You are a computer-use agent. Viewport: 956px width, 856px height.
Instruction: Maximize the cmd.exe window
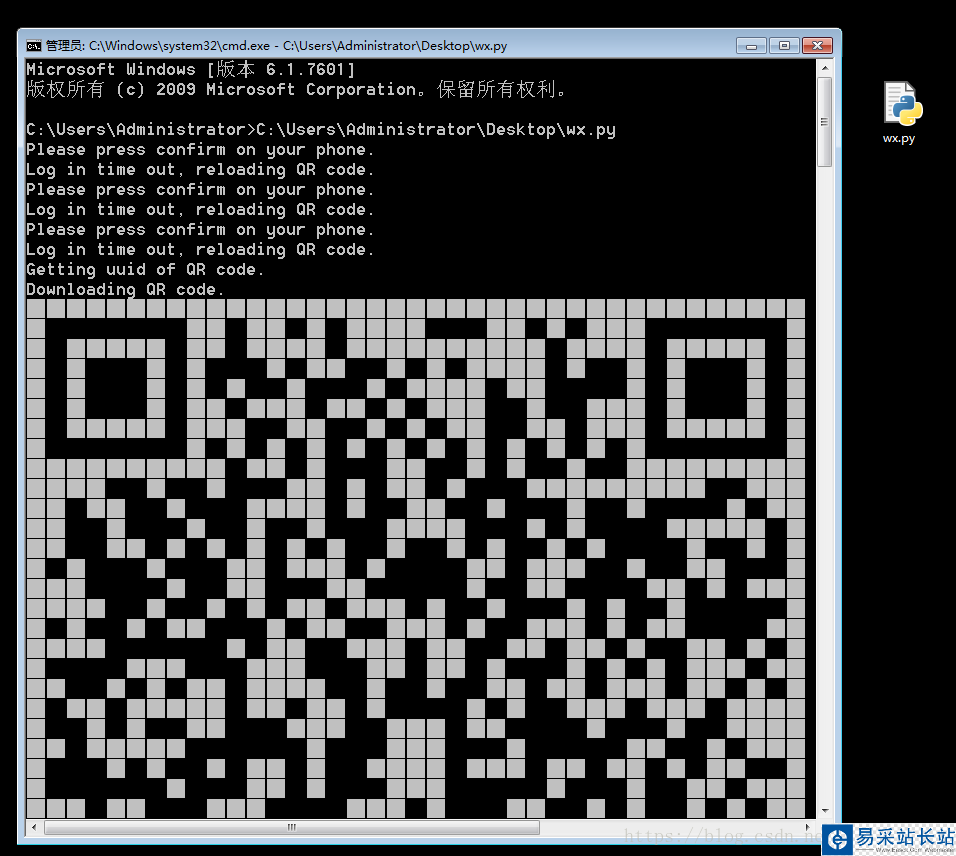(784, 46)
